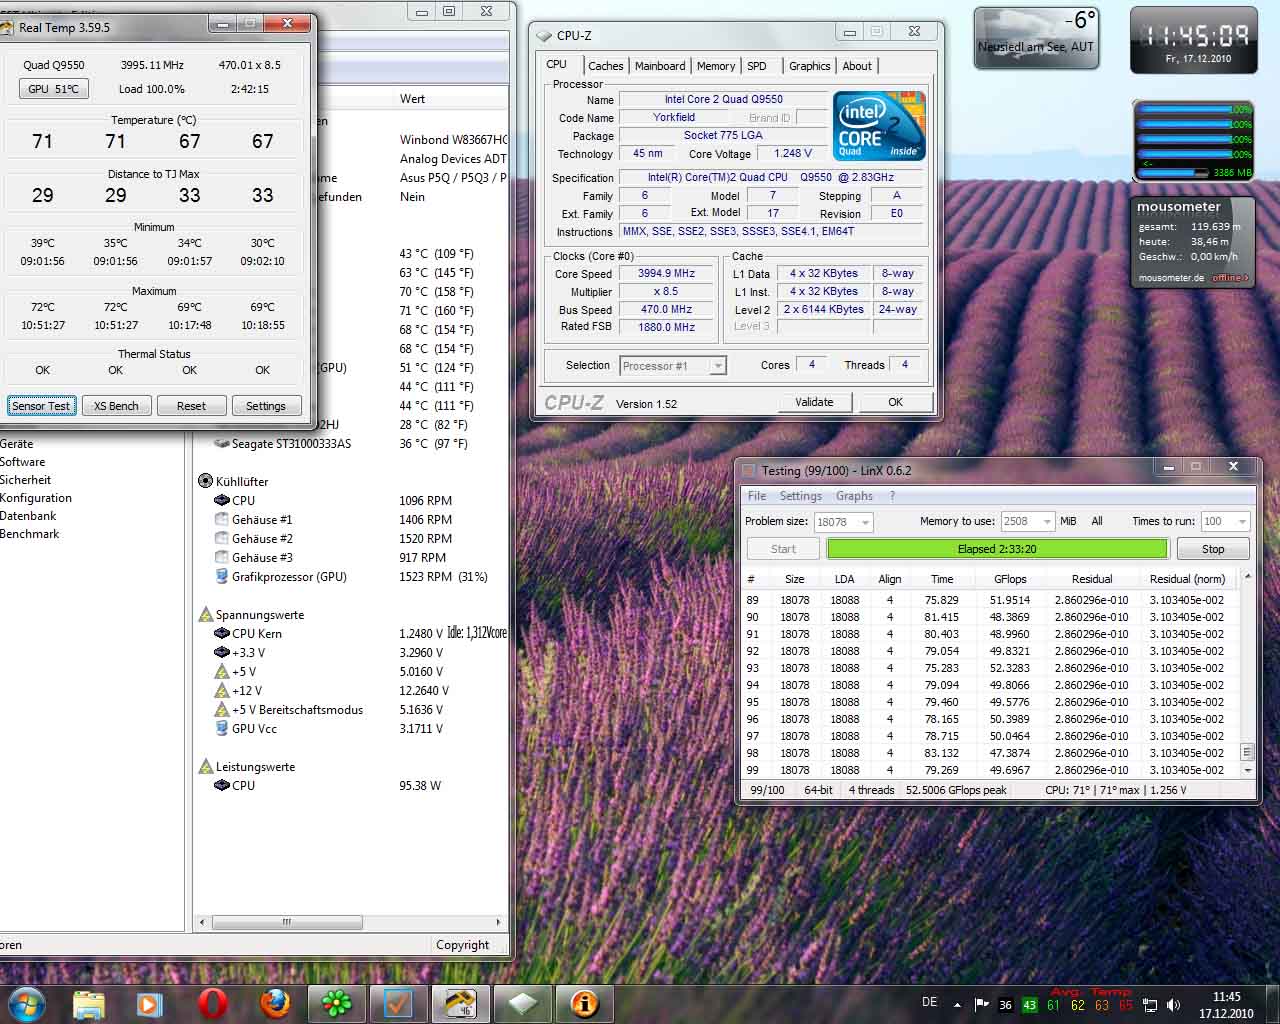Open the Settings menu in LinX

800,496
